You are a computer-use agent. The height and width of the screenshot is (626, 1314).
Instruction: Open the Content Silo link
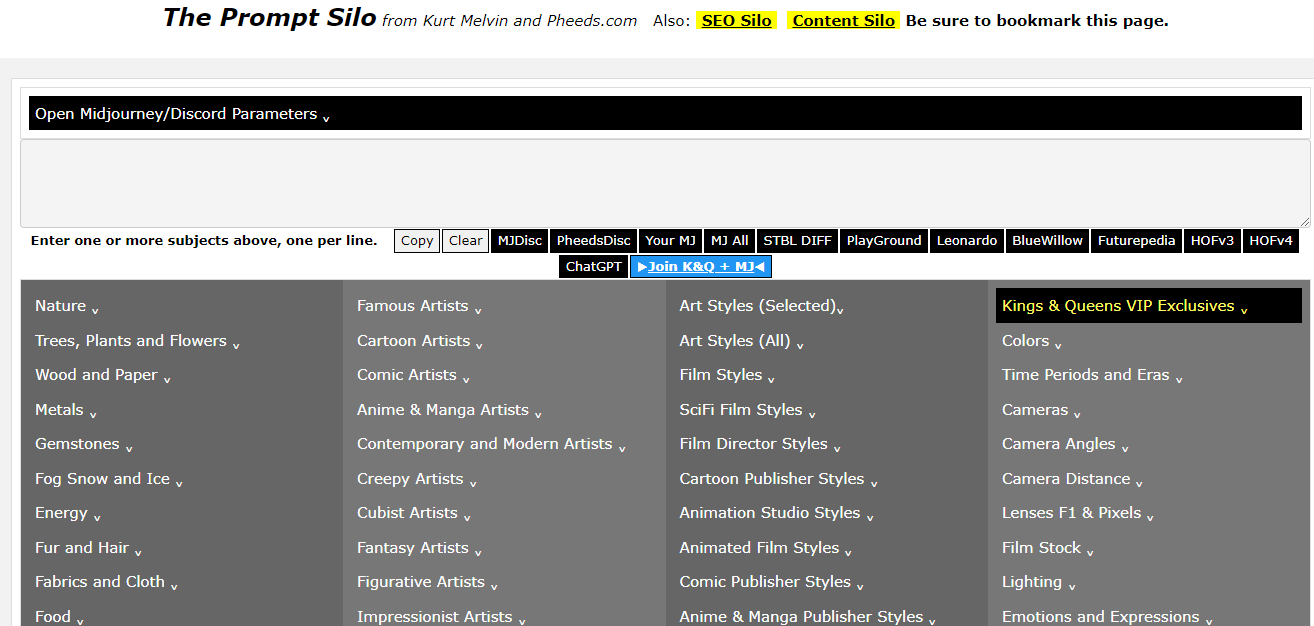[x=843, y=20]
